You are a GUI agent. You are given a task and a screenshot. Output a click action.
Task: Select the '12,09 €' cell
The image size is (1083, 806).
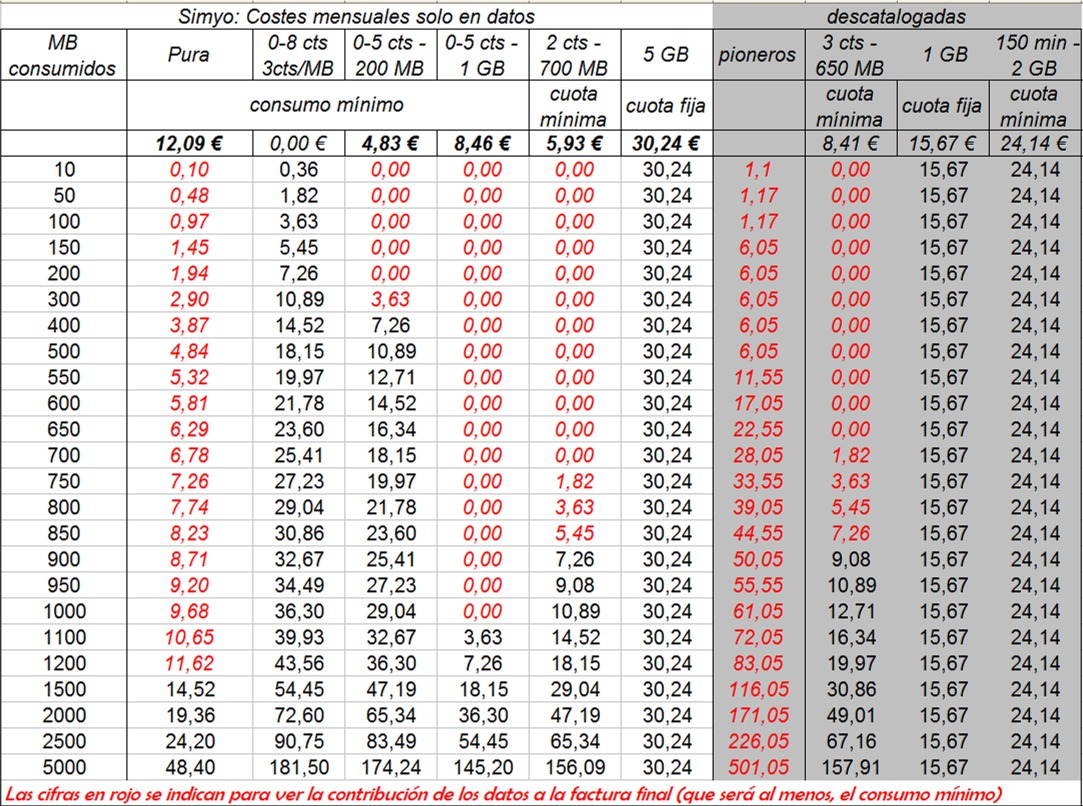(x=189, y=144)
